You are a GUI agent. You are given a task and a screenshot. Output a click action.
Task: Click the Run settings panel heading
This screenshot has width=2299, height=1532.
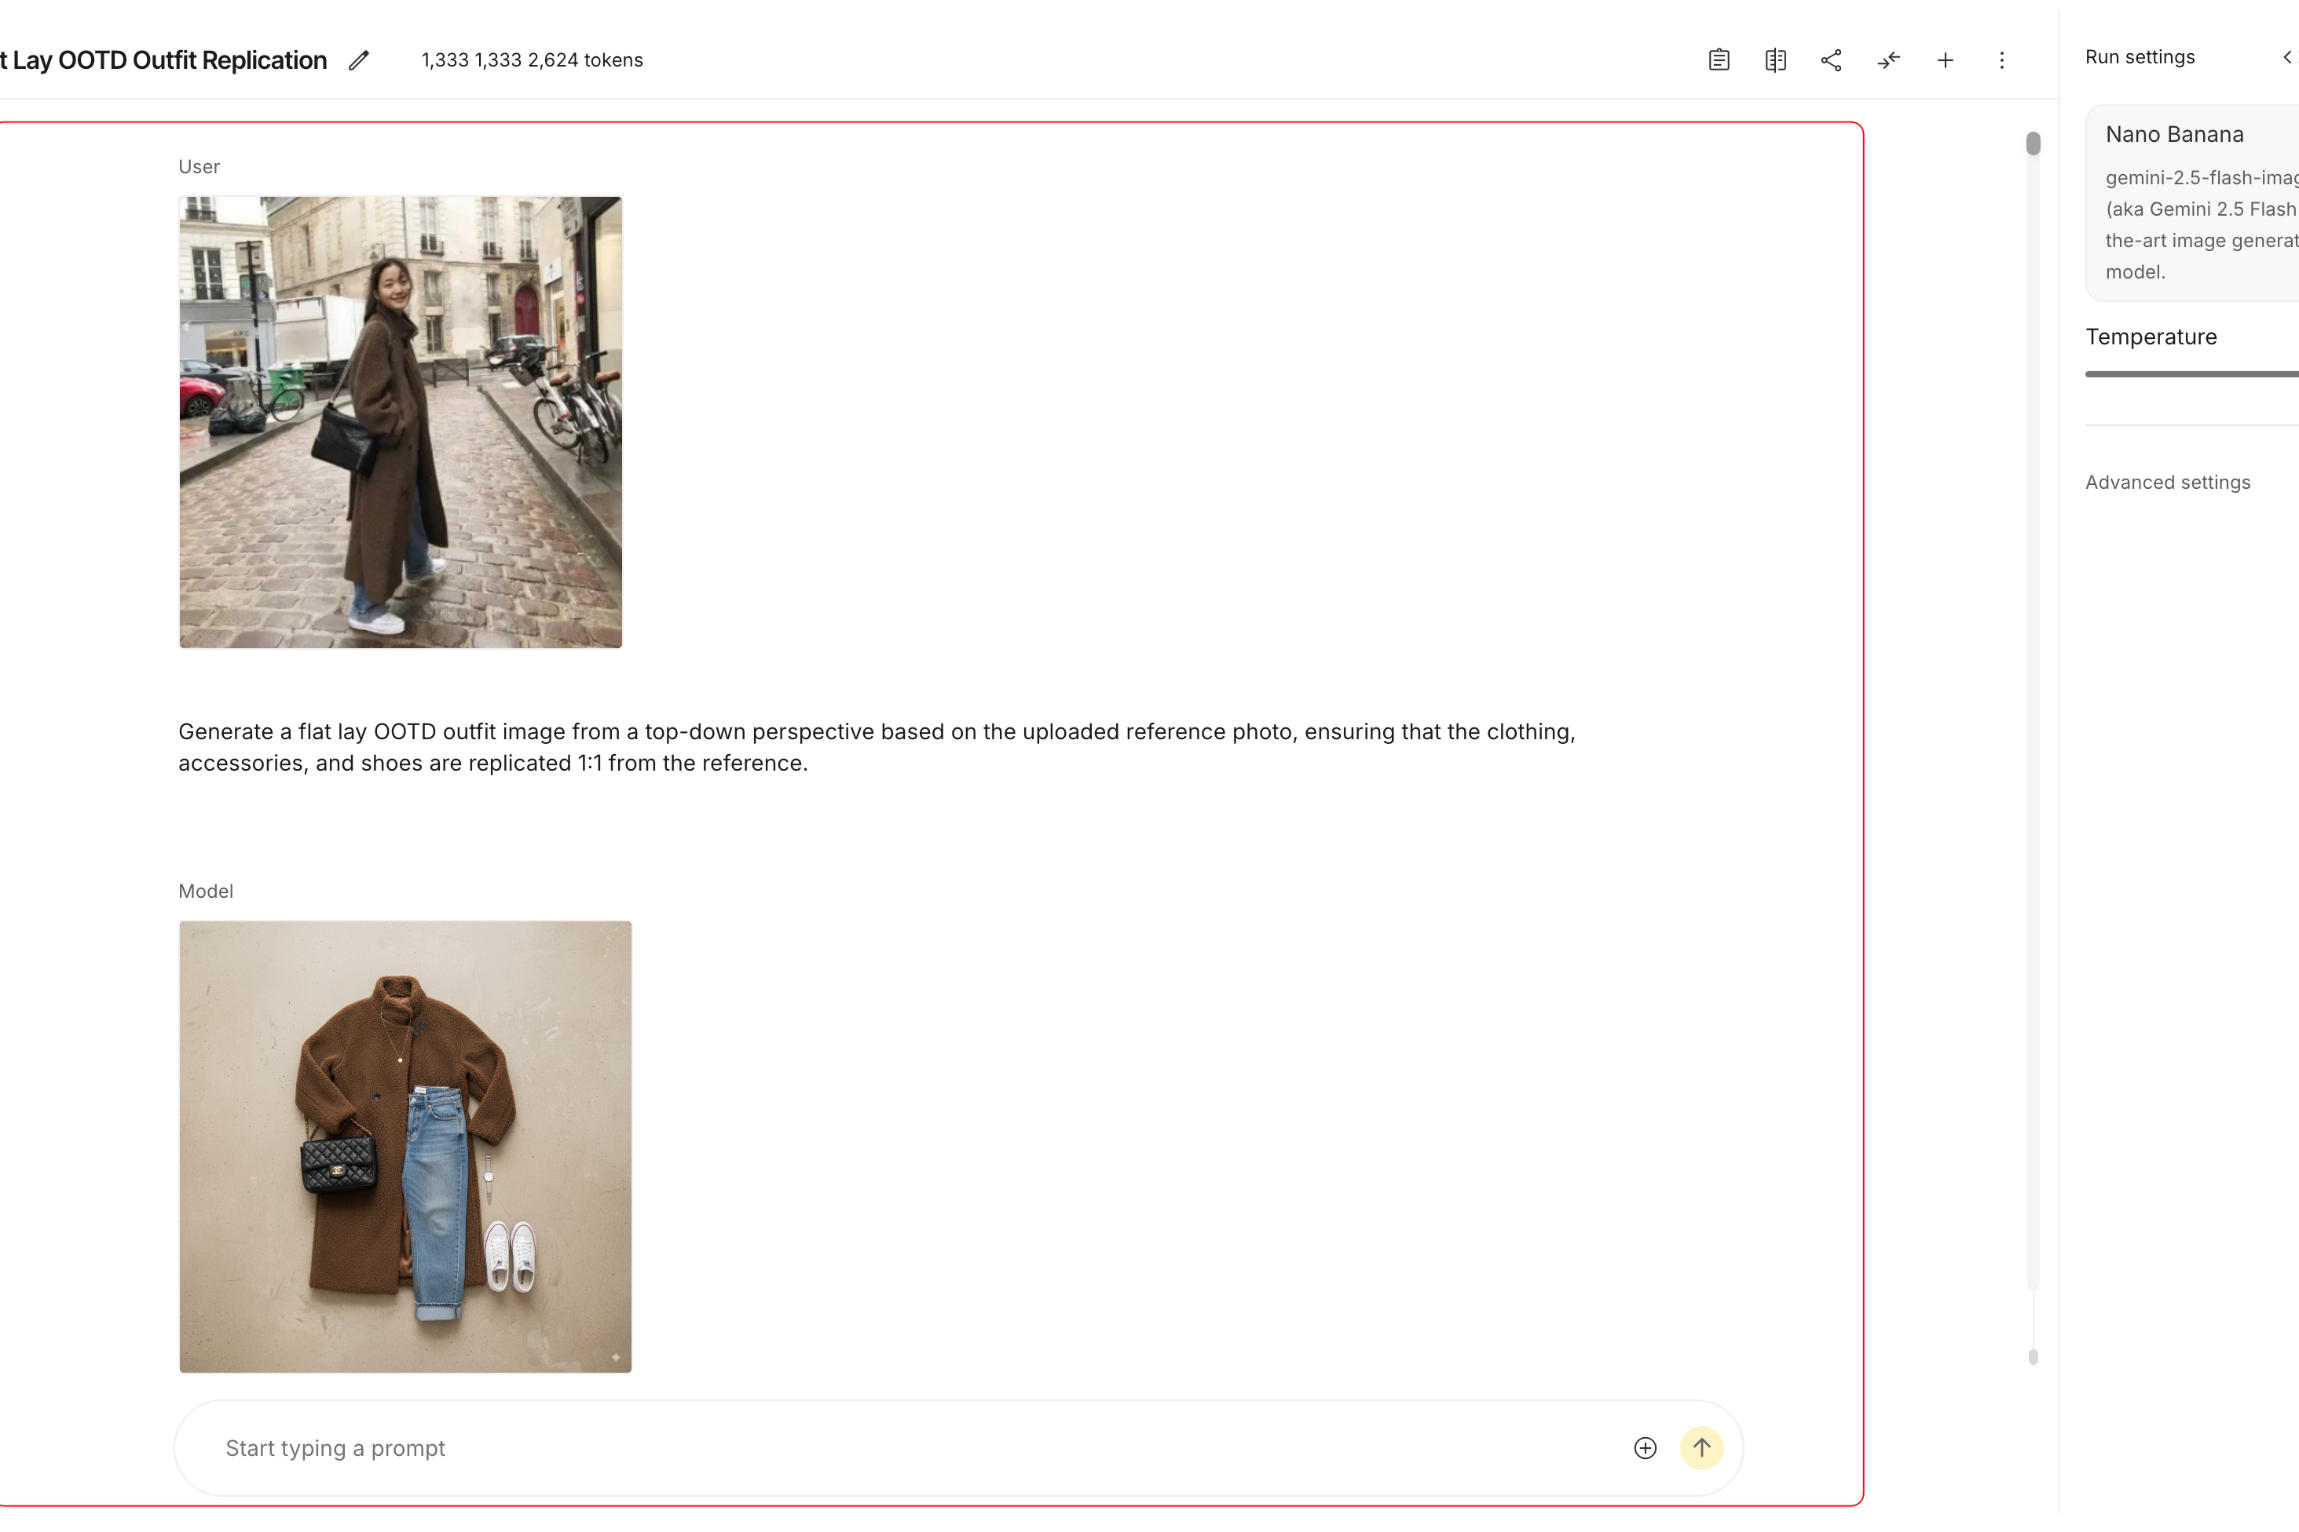pyautogui.click(x=2139, y=57)
